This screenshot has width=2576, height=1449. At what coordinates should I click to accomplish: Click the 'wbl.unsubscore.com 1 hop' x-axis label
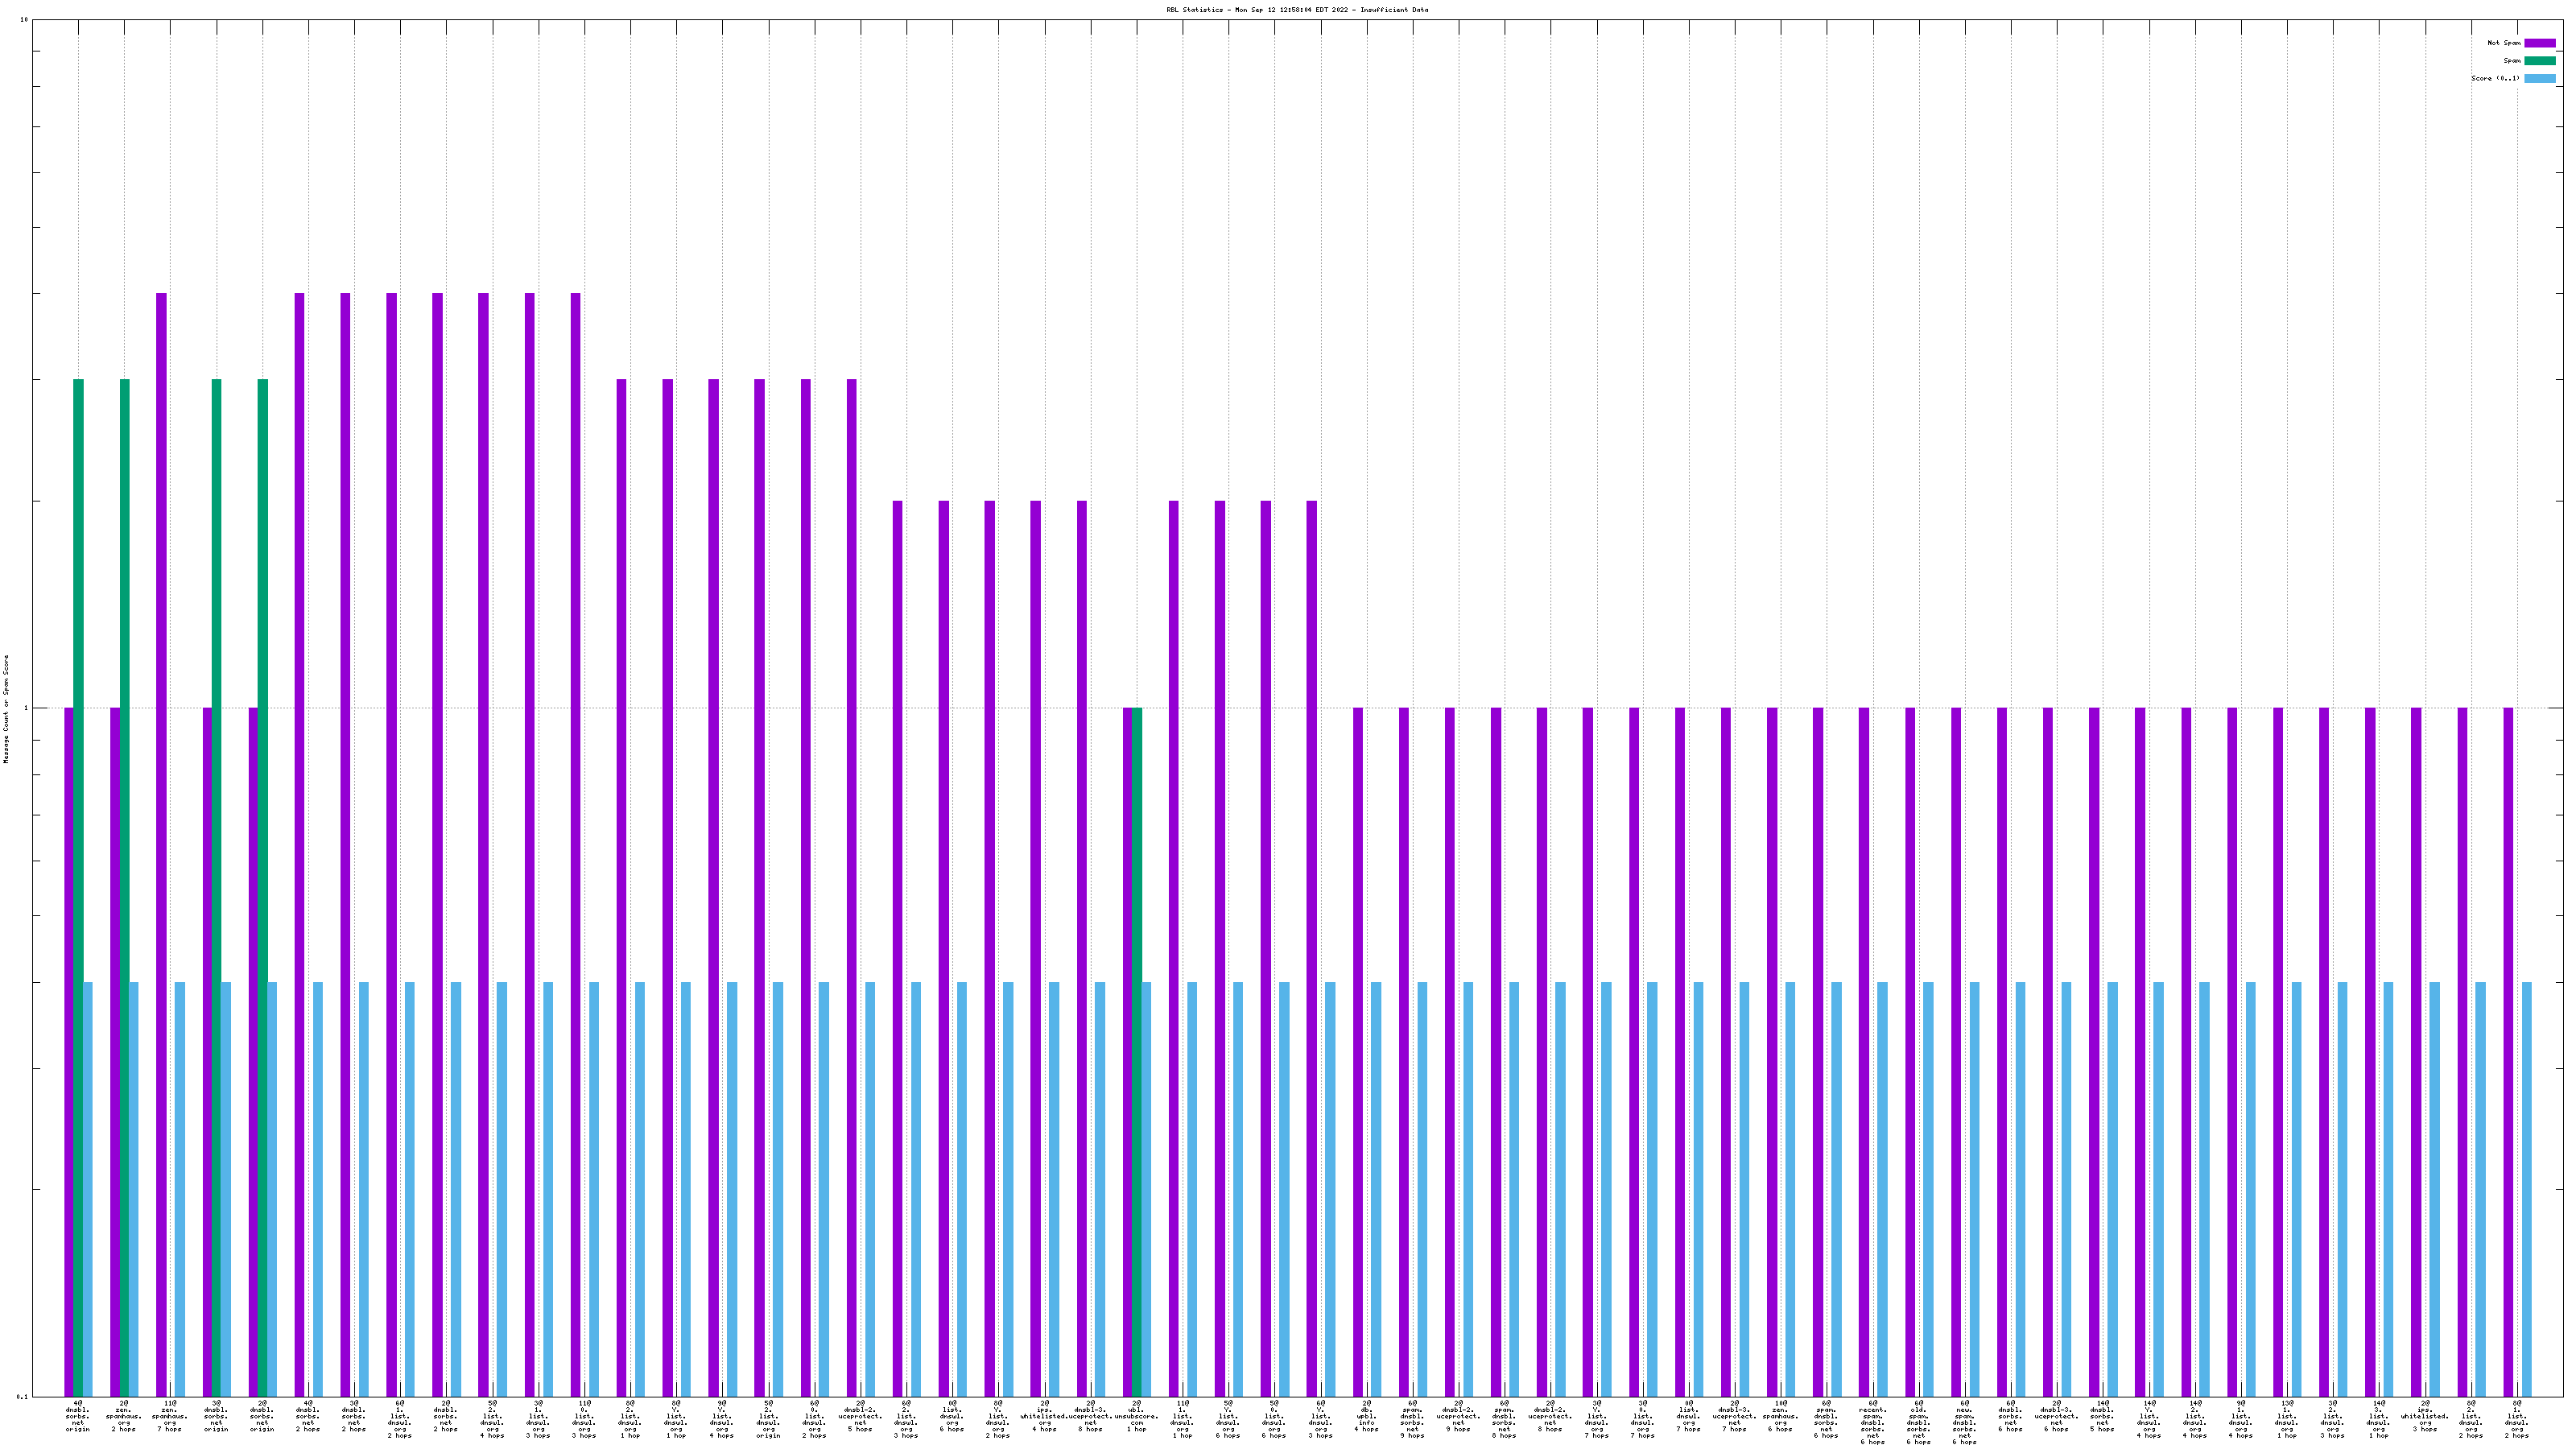1136,1416
